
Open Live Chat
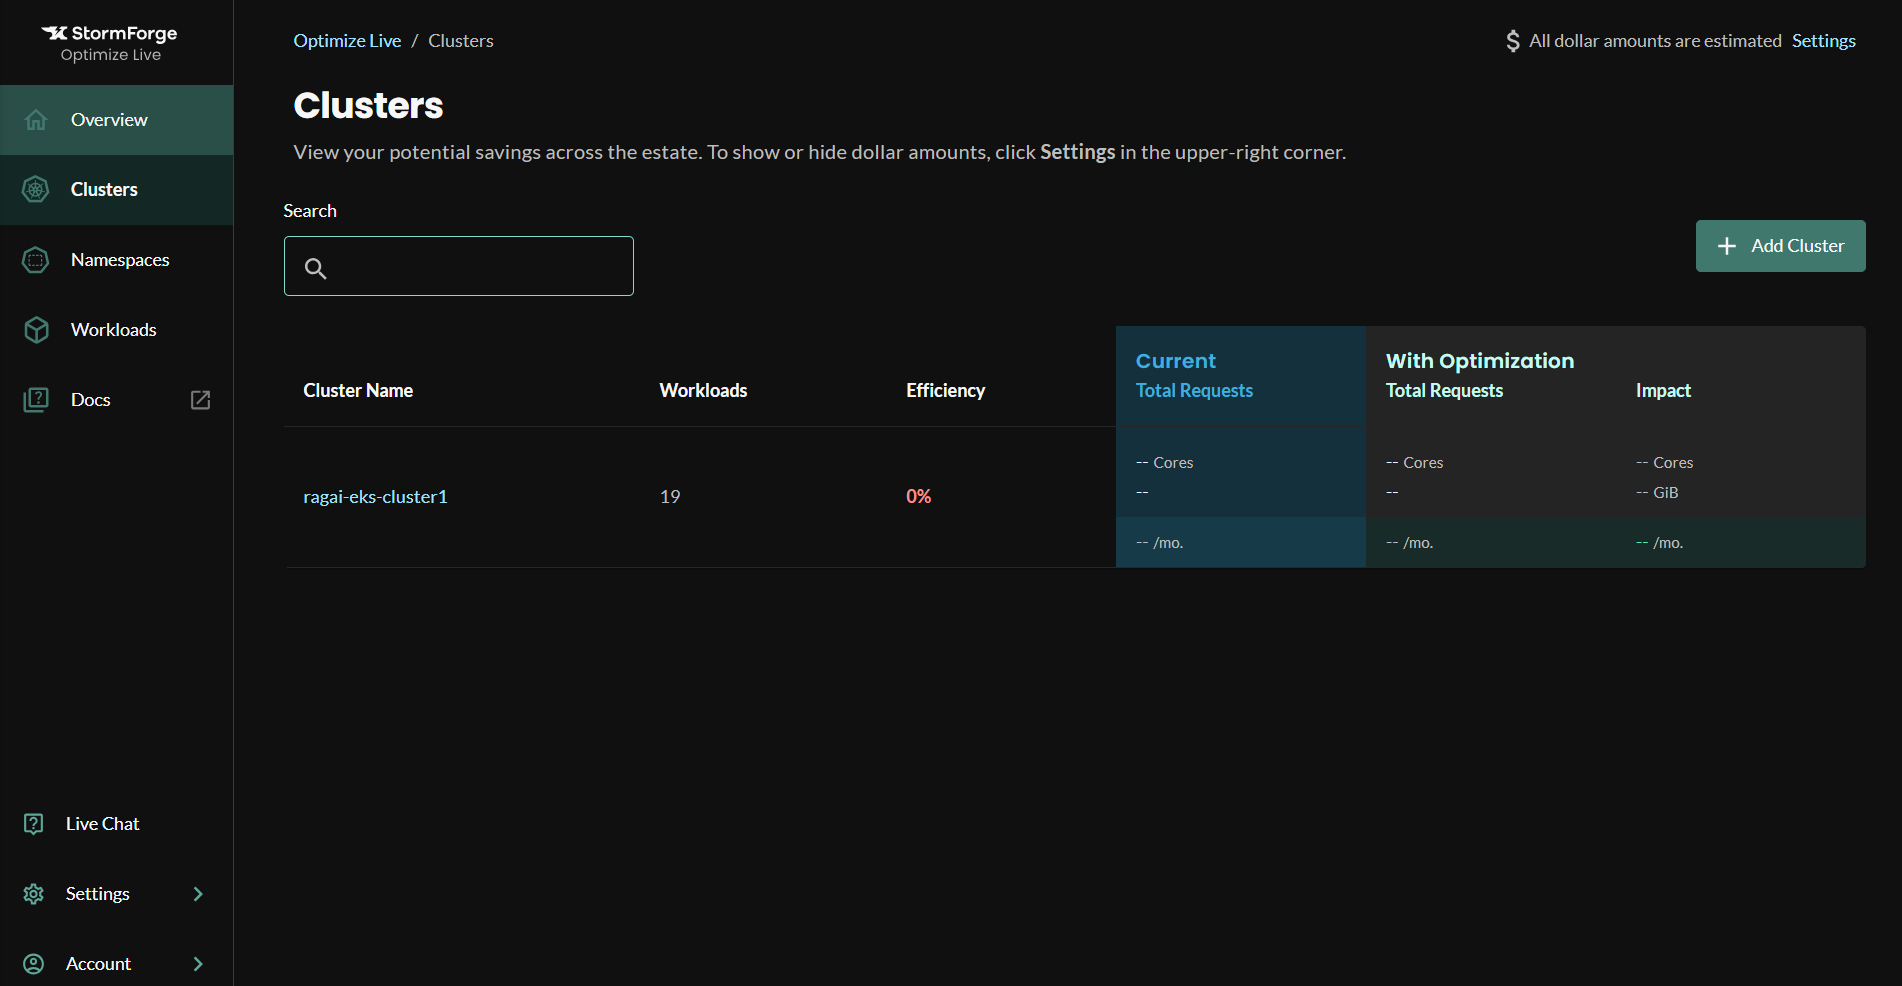(117, 824)
